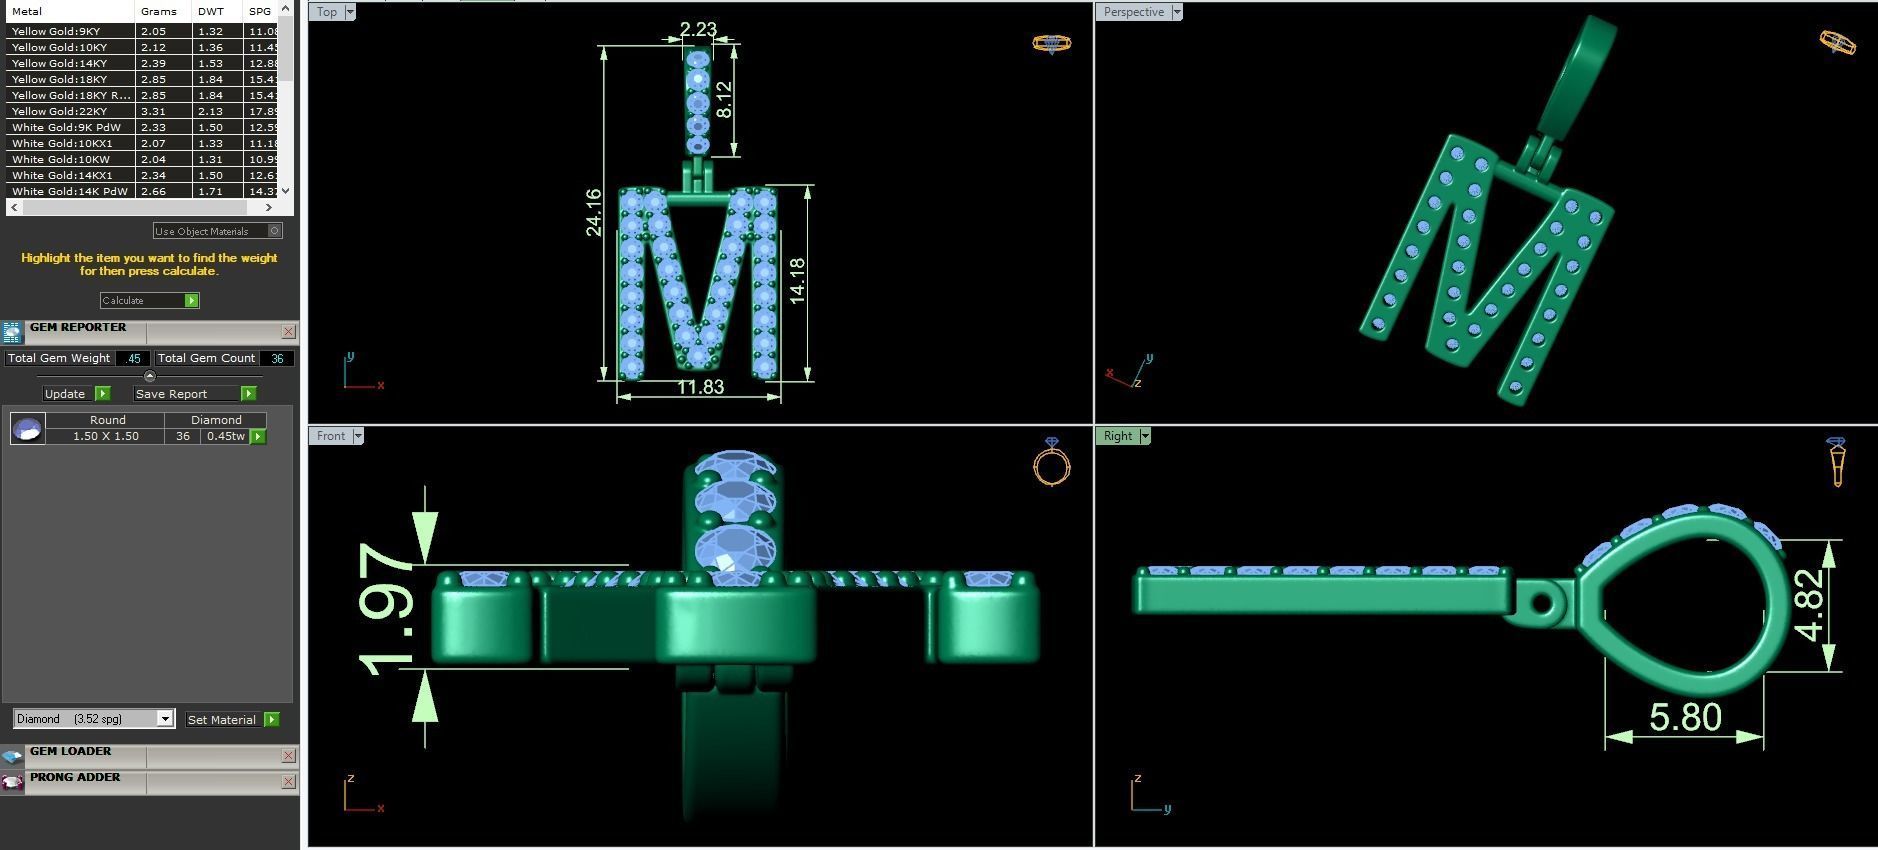Click the round diamond gem thumbnail

coord(28,428)
